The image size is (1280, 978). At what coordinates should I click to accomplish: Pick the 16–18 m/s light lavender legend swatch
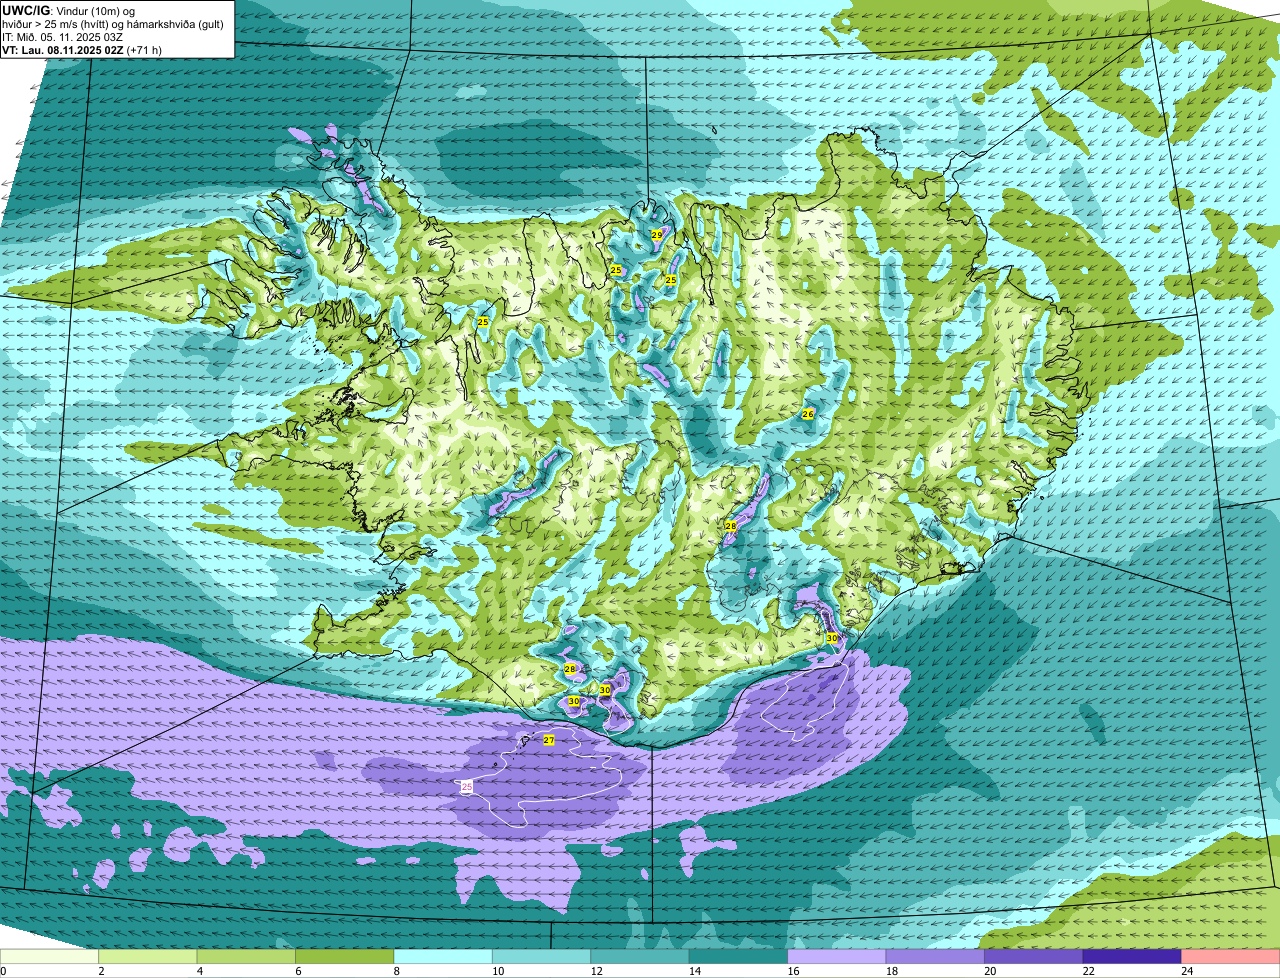tap(838, 956)
